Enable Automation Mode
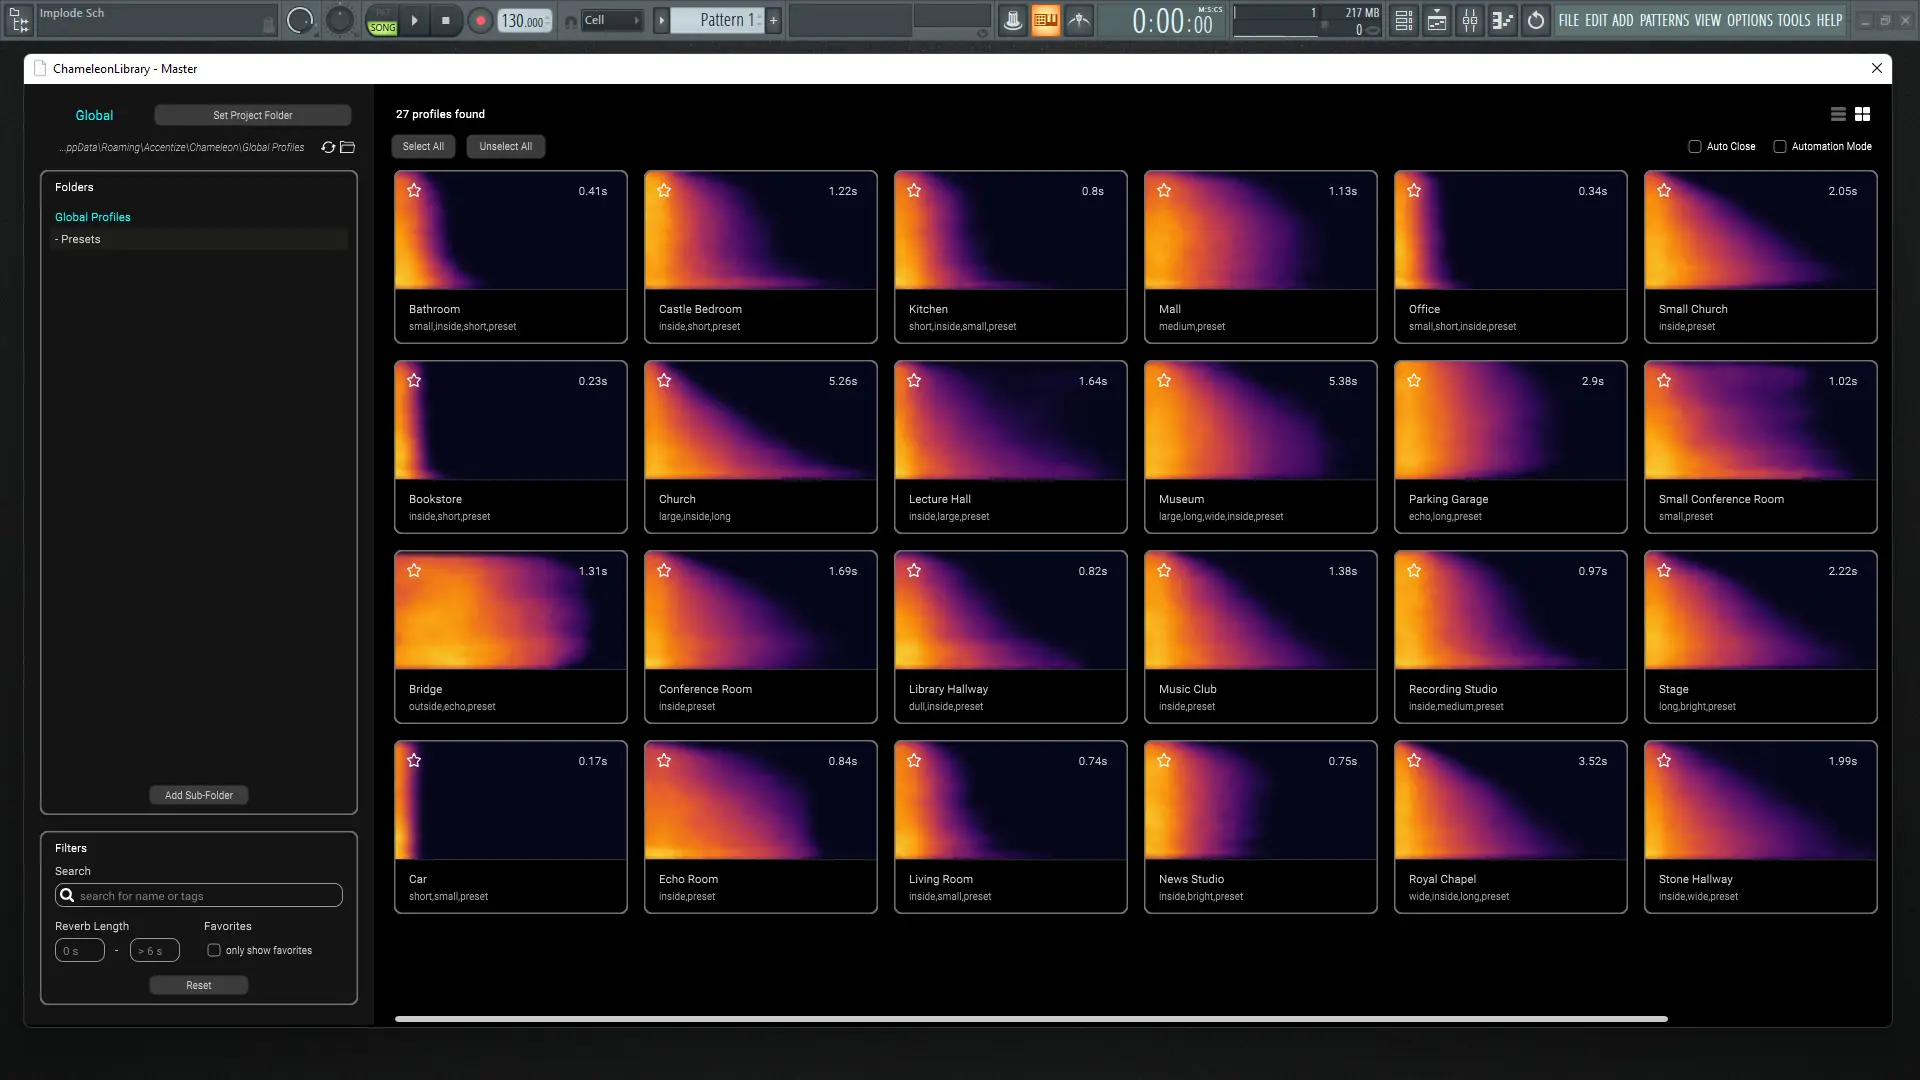This screenshot has height=1080, width=1920. pyautogui.click(x=1781, y=146)
